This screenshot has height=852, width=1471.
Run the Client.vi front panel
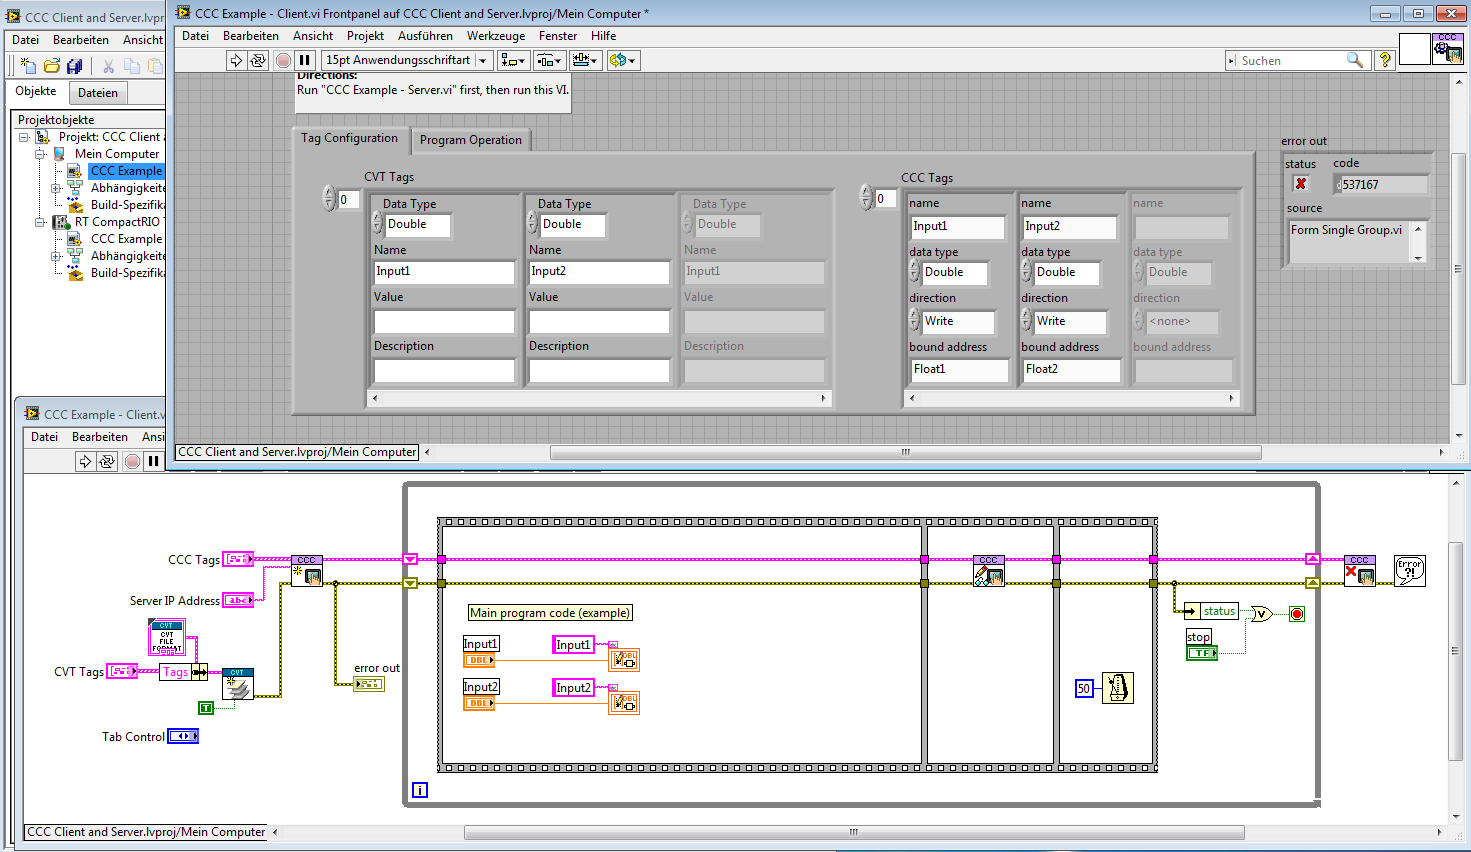click(x=236, y=60)
